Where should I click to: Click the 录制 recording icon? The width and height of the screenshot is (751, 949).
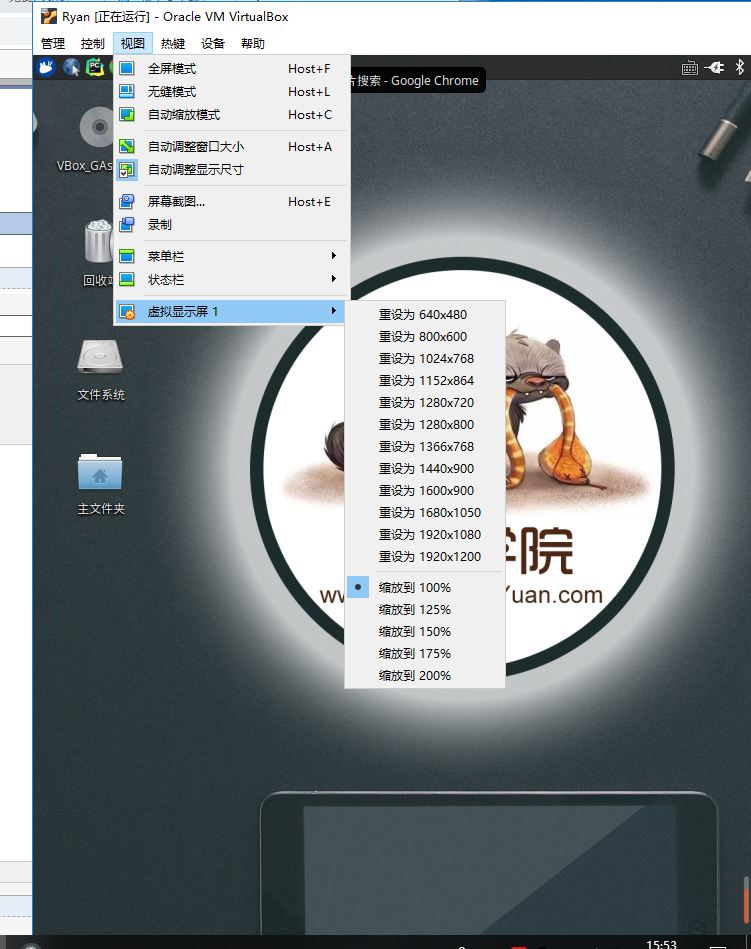coord(126,225)
